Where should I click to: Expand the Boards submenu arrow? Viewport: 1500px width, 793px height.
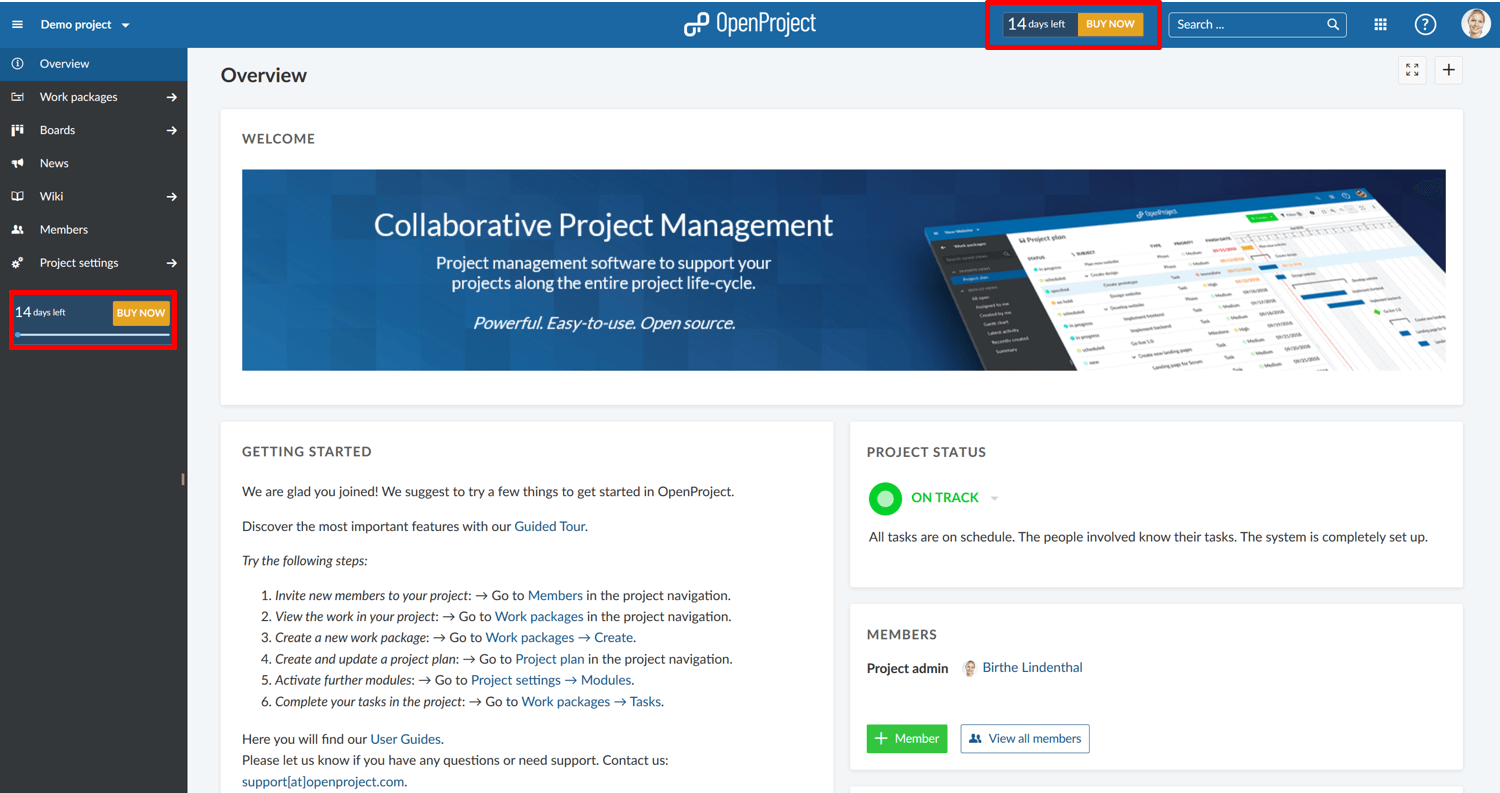pos(171,130)
